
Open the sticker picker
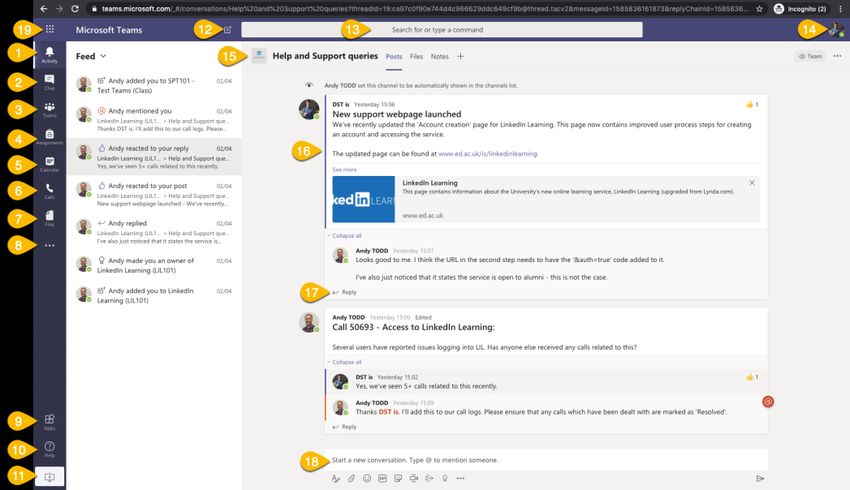click(x=398, y=479)
